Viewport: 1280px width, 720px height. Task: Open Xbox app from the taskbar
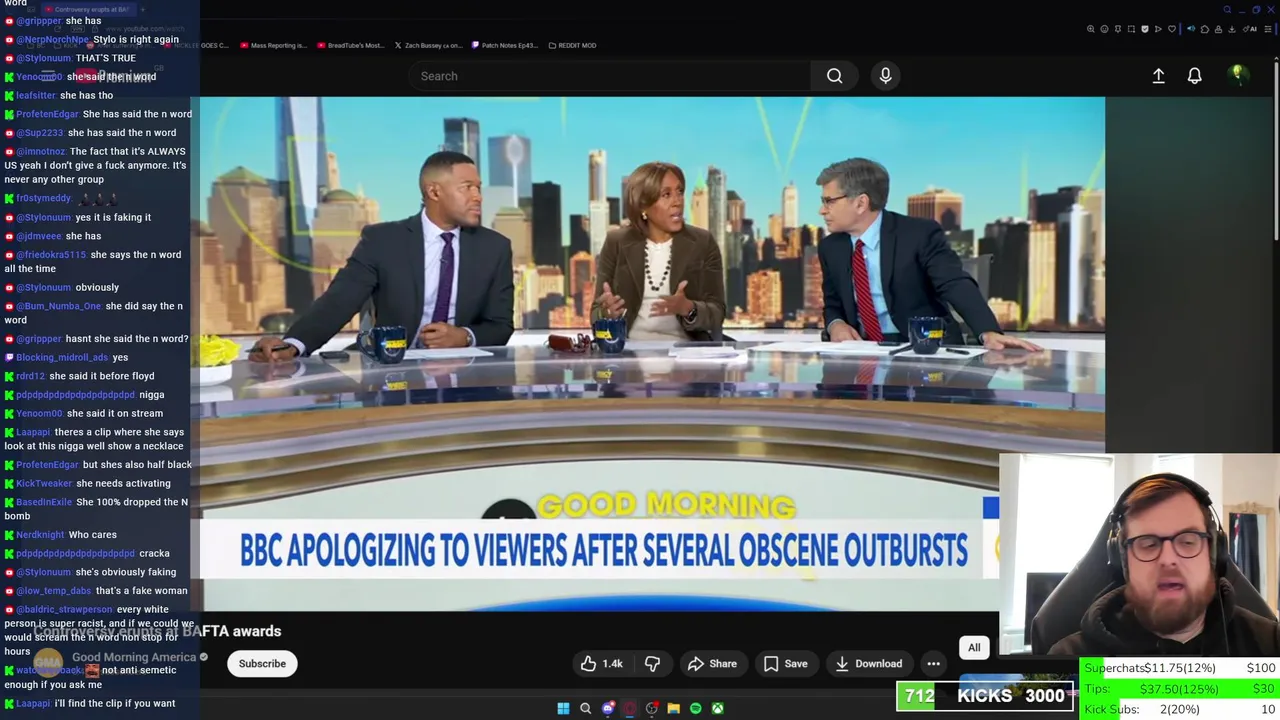717,708
